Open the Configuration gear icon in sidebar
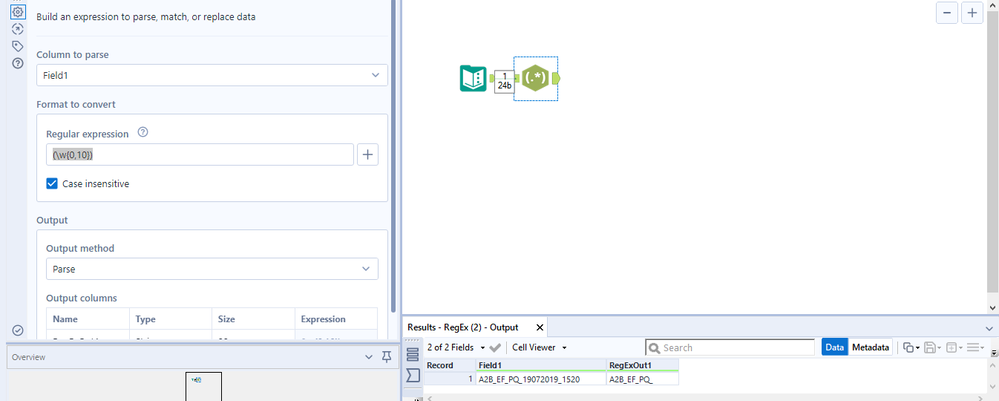The image size is (999, 401). point(18,11)
